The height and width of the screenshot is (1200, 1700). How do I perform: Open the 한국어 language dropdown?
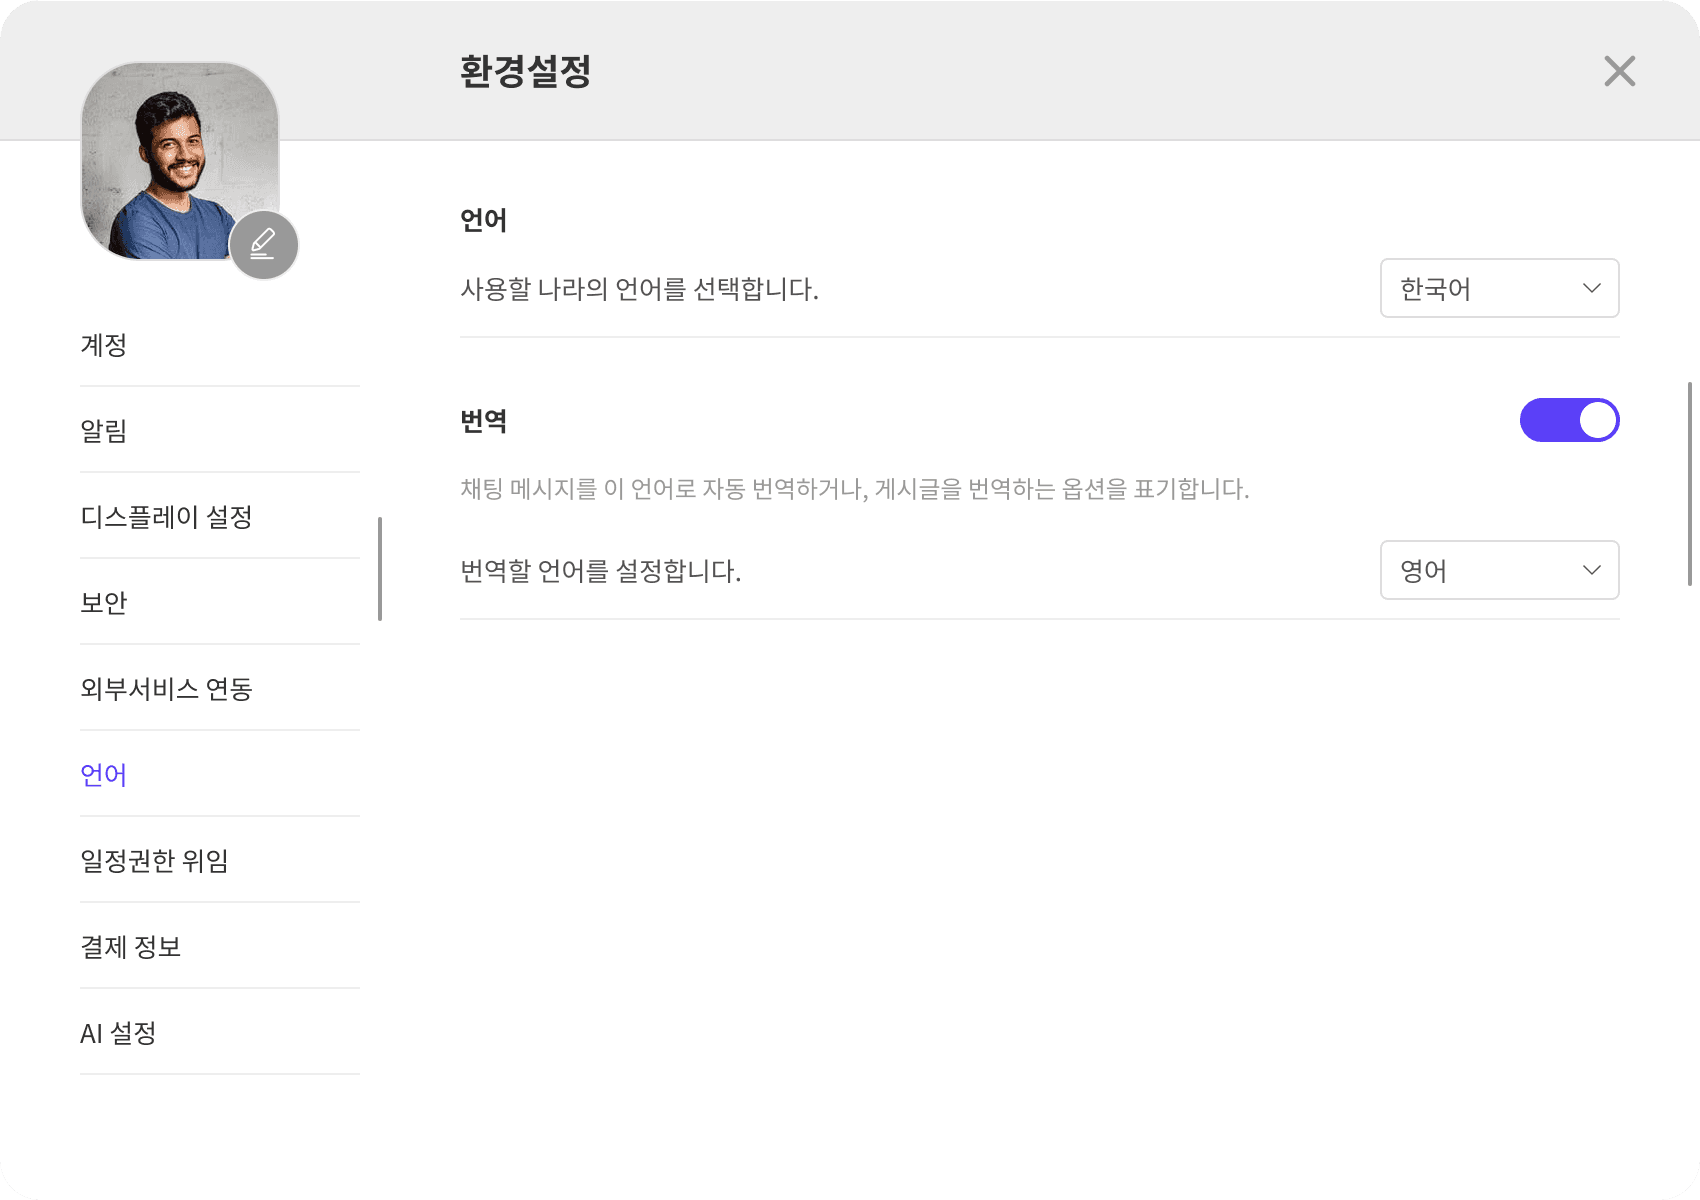(1499, 289)
